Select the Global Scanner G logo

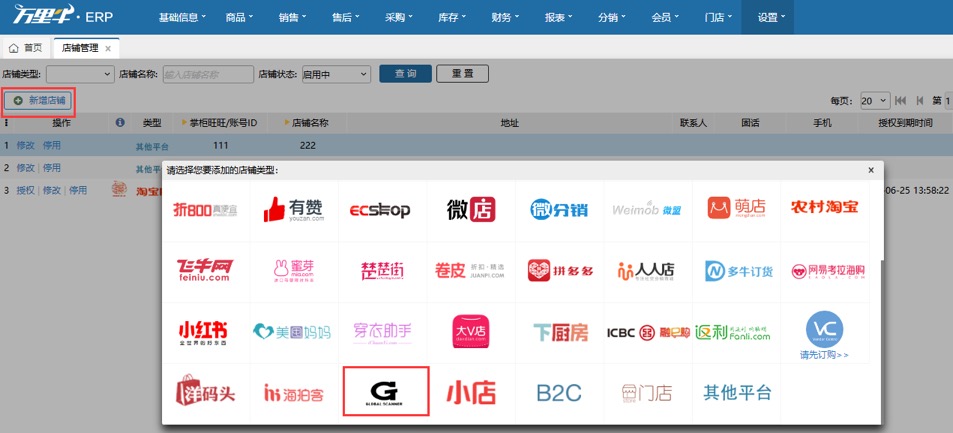pyautogui.click(x=386, y=391)
